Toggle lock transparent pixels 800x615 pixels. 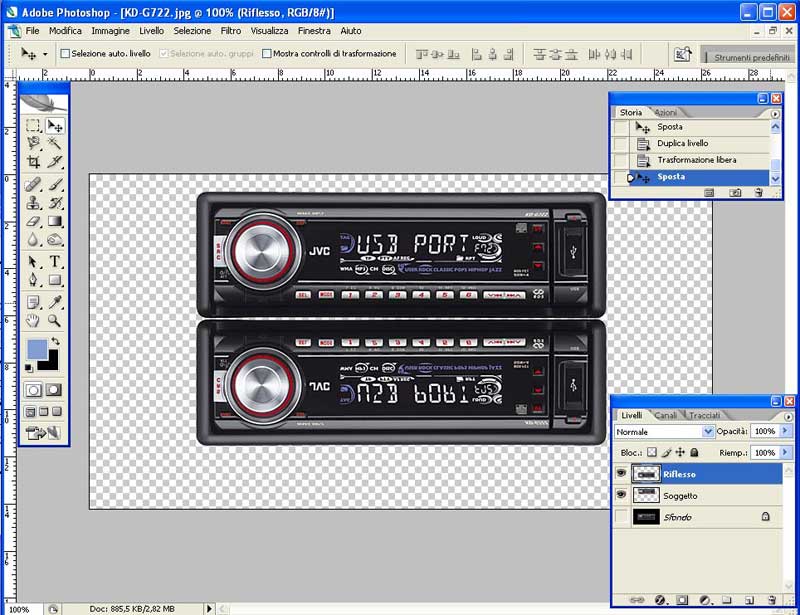click(x=652, y=452)
